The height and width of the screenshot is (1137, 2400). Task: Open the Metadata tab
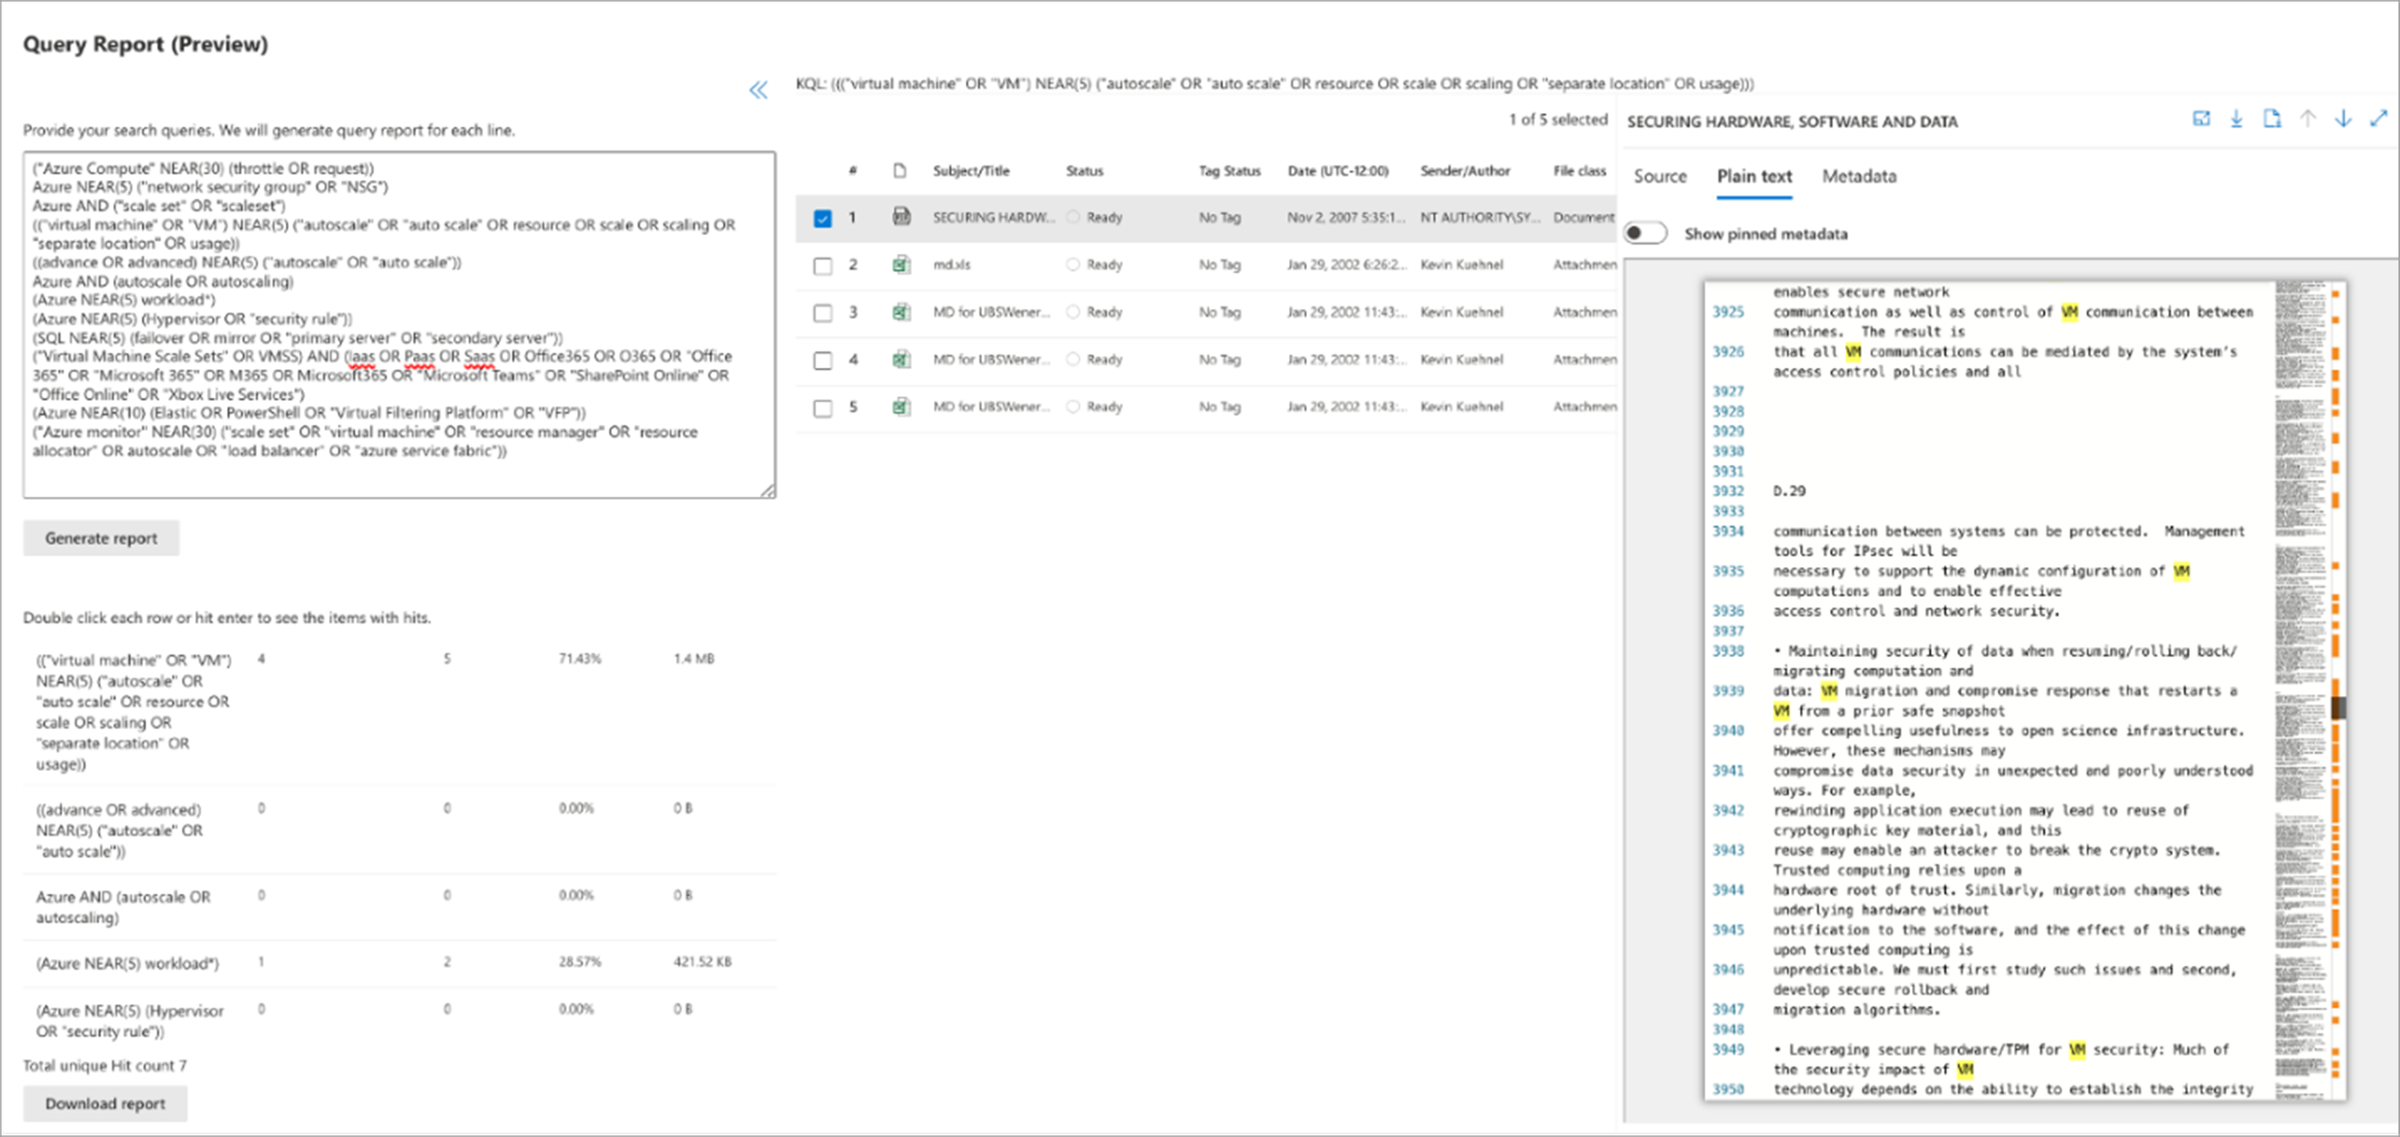click(x=1859, y=176)
